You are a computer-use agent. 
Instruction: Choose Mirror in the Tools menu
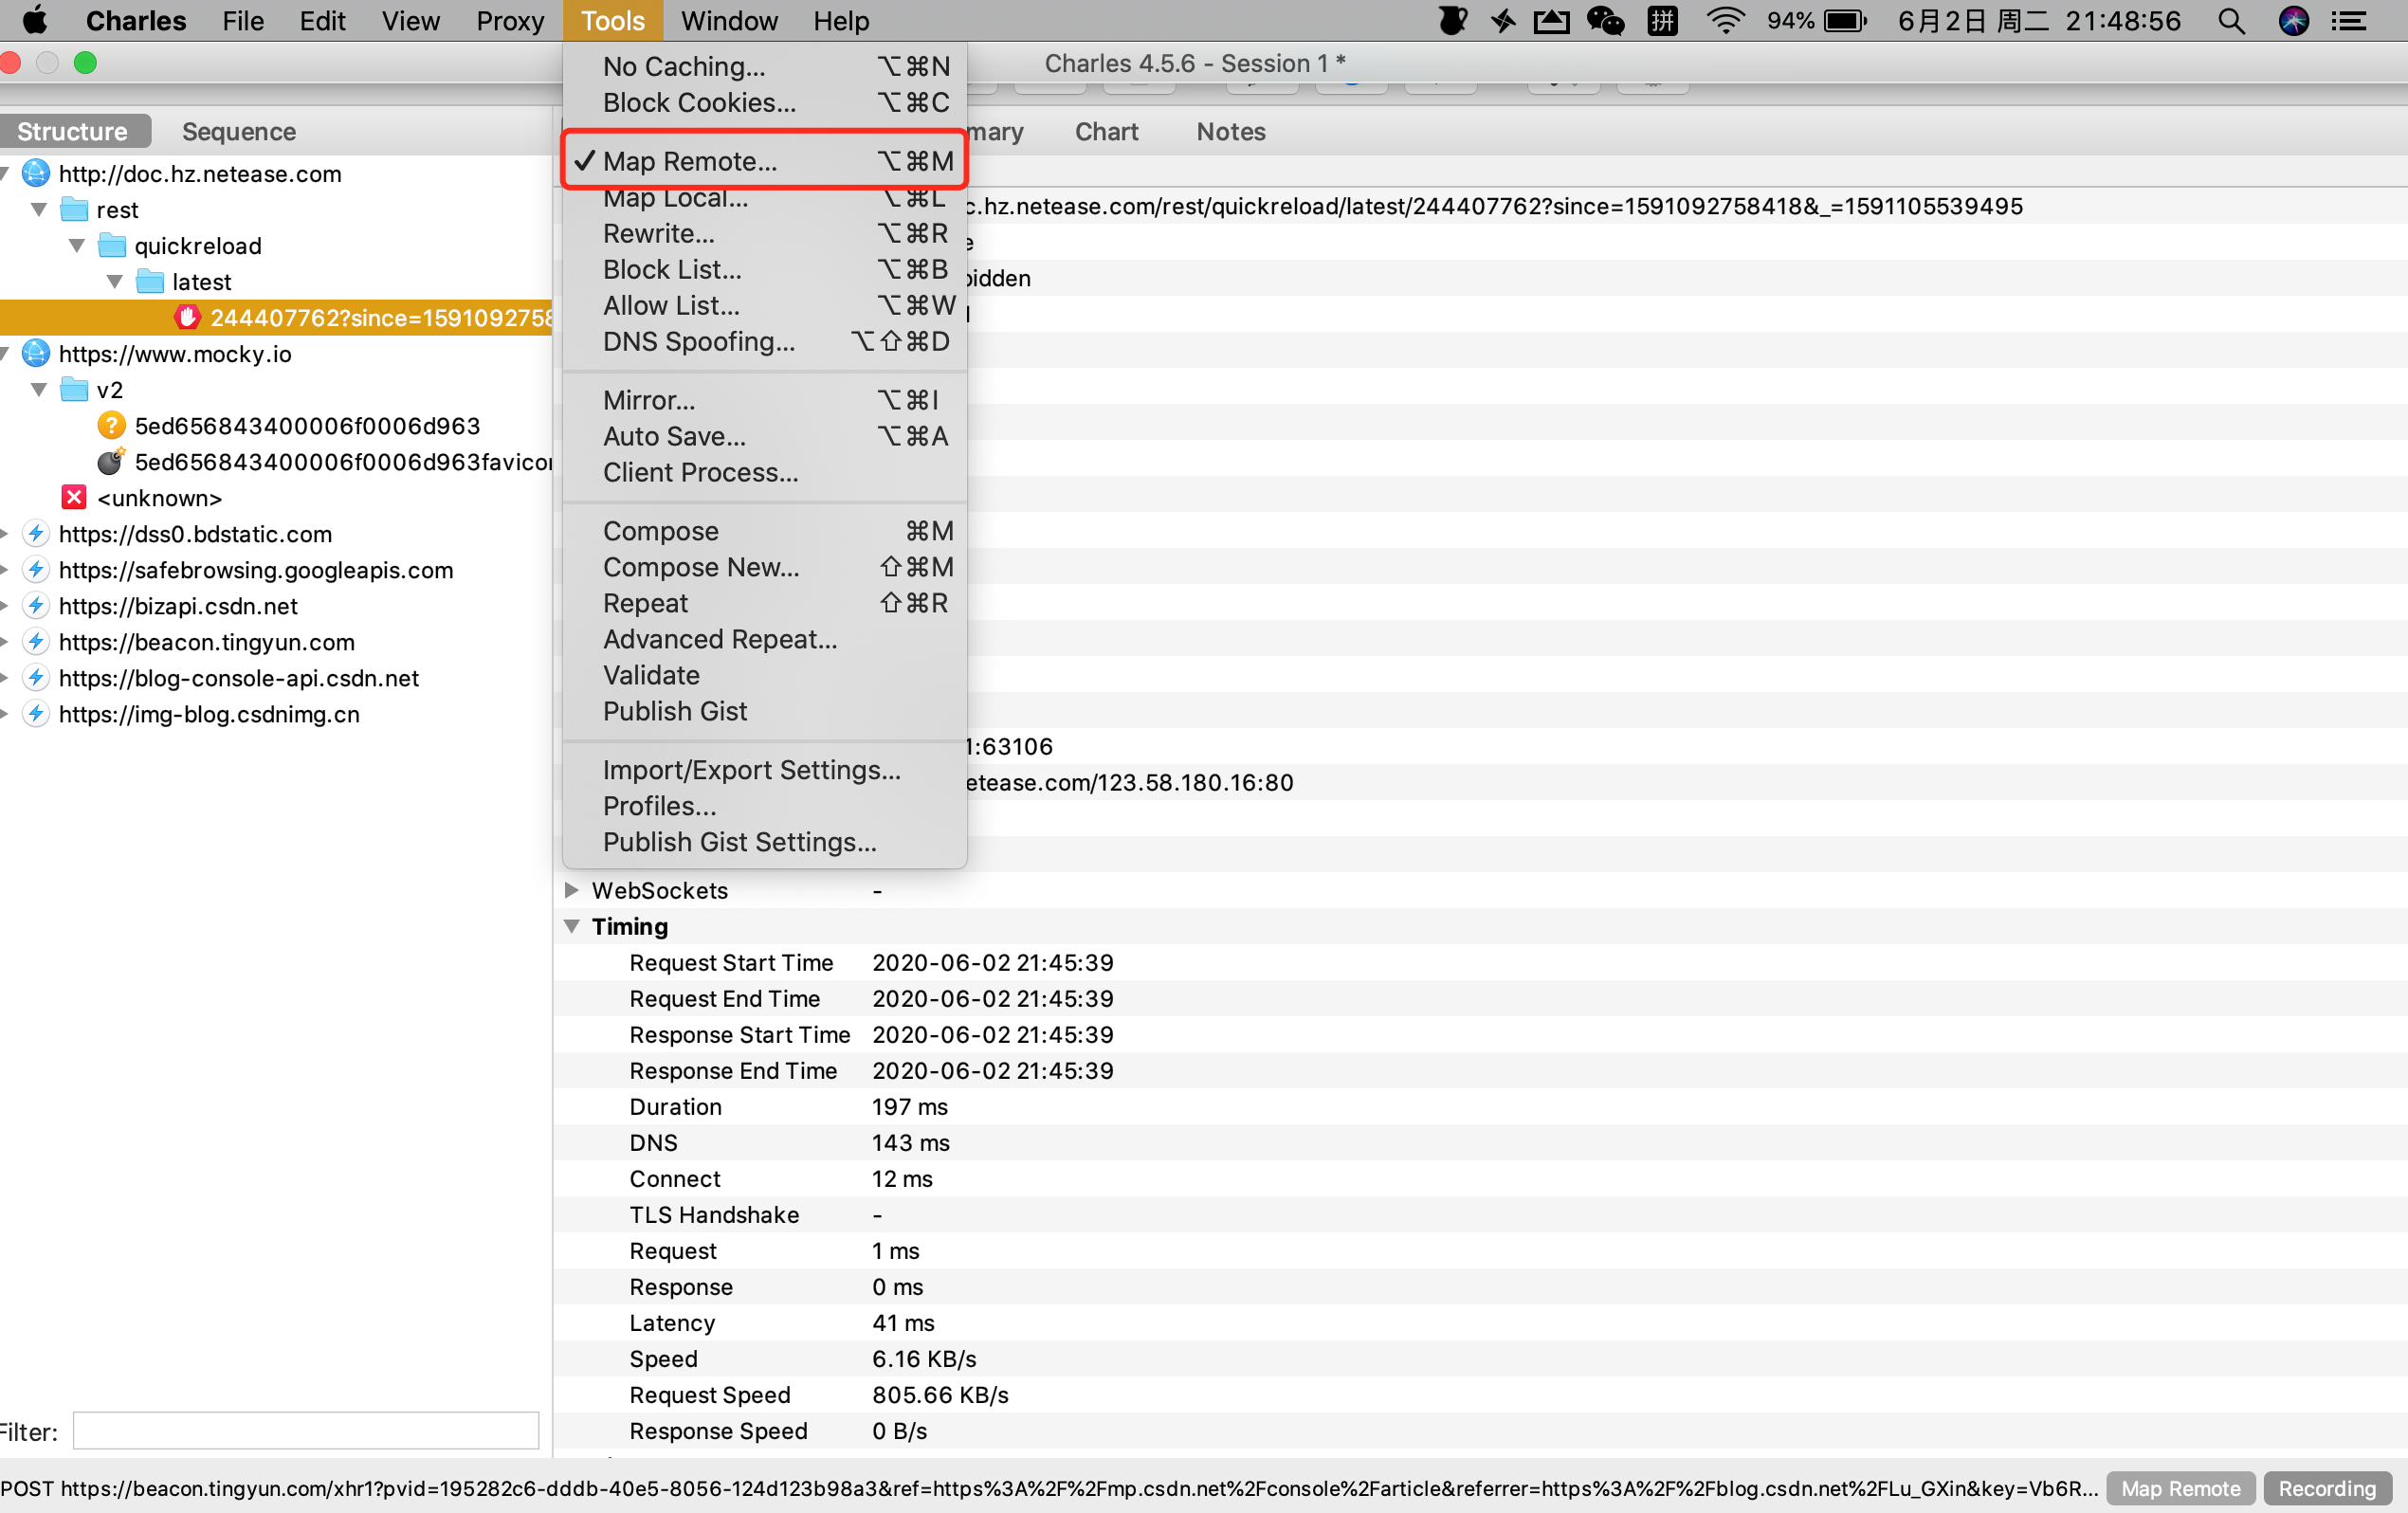pyautogui.click(x=764, y=400)
